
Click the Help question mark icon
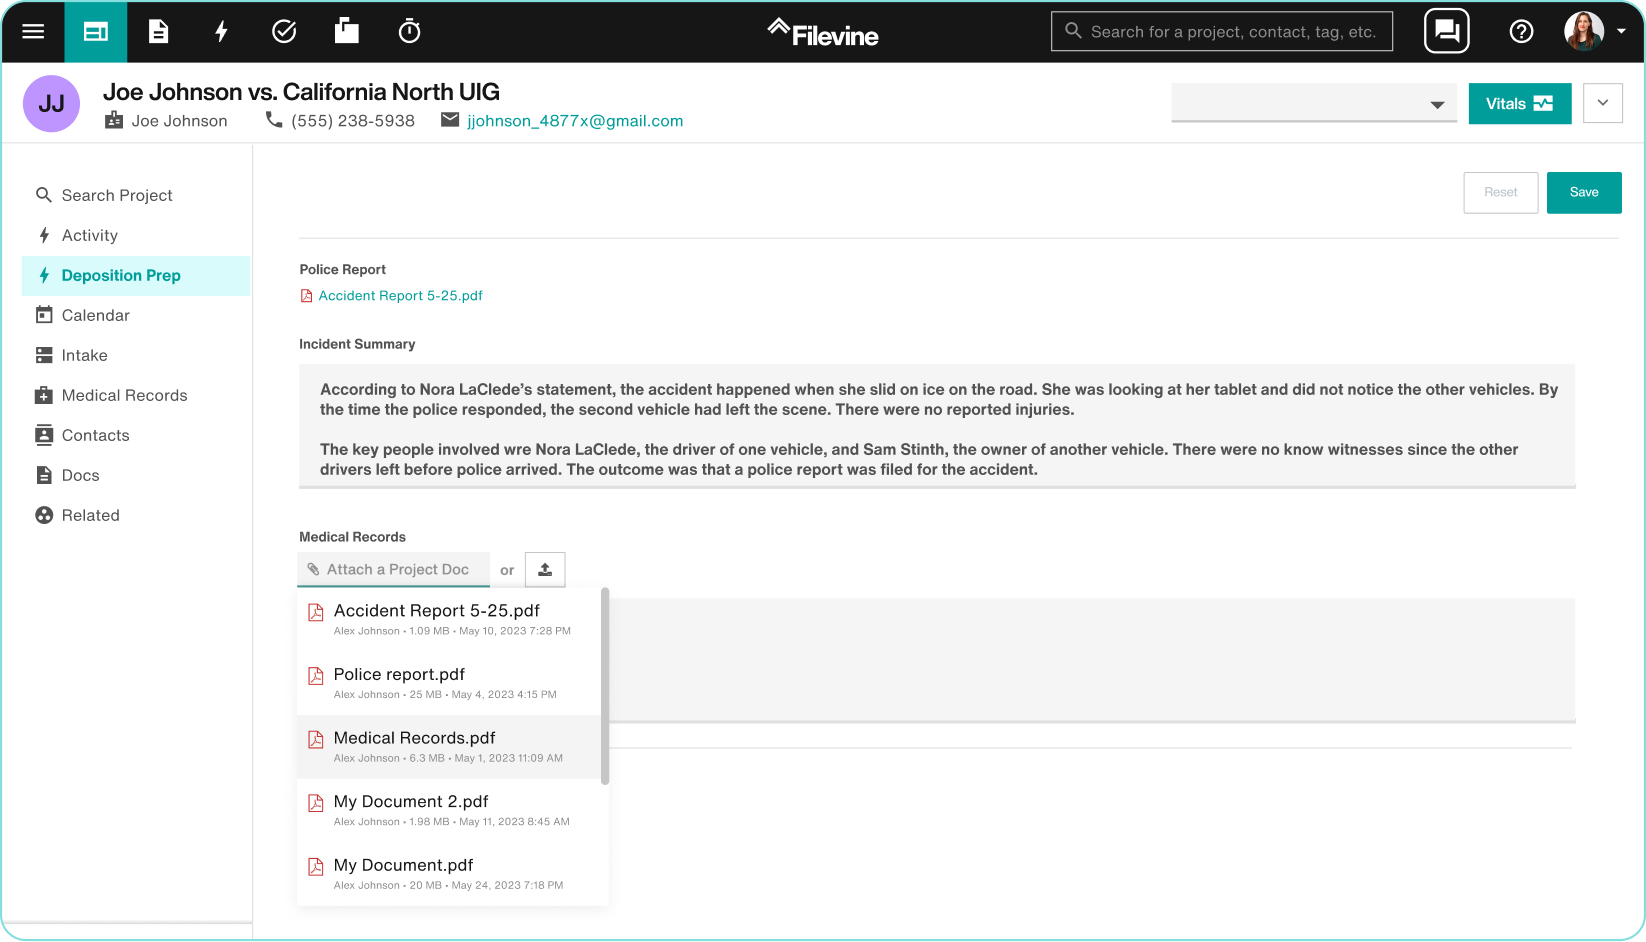pyautogui.click(x=1521, y=31)
